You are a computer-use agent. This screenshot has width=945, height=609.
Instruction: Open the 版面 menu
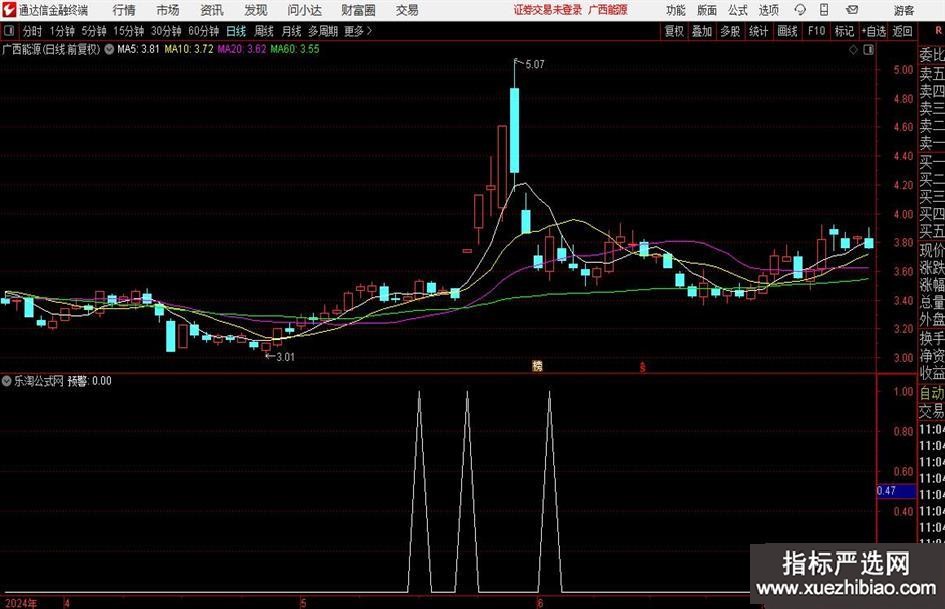coord(706,10)
